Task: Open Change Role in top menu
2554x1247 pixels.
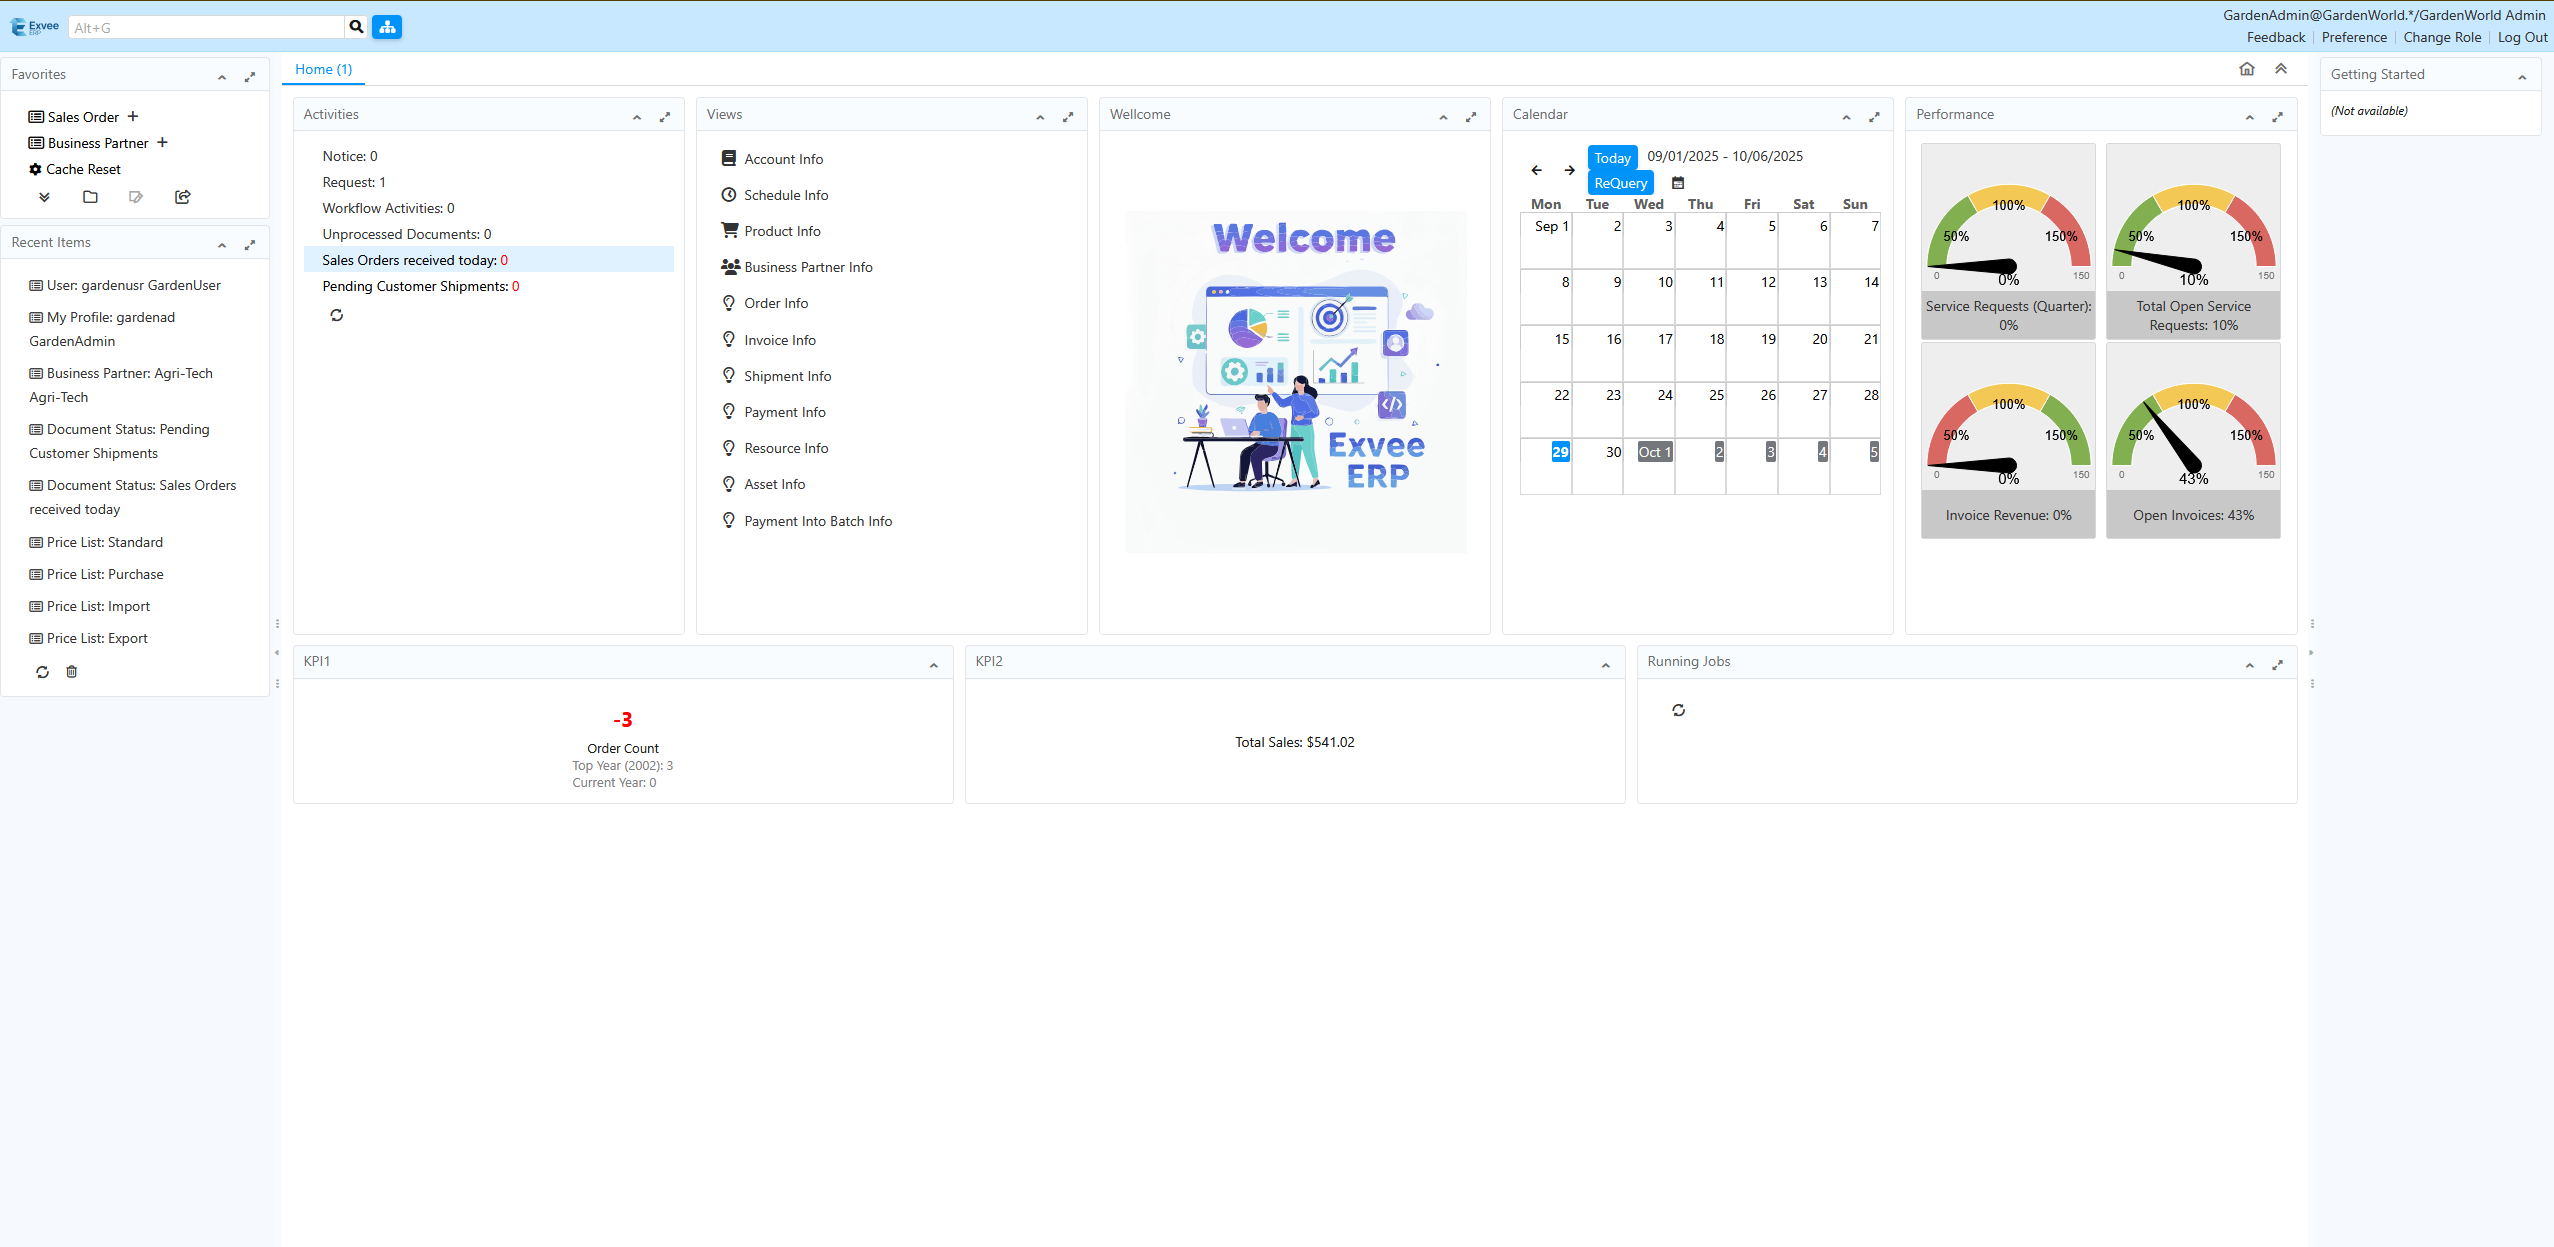Action: pyautogui.click(x=2441, y=37)
